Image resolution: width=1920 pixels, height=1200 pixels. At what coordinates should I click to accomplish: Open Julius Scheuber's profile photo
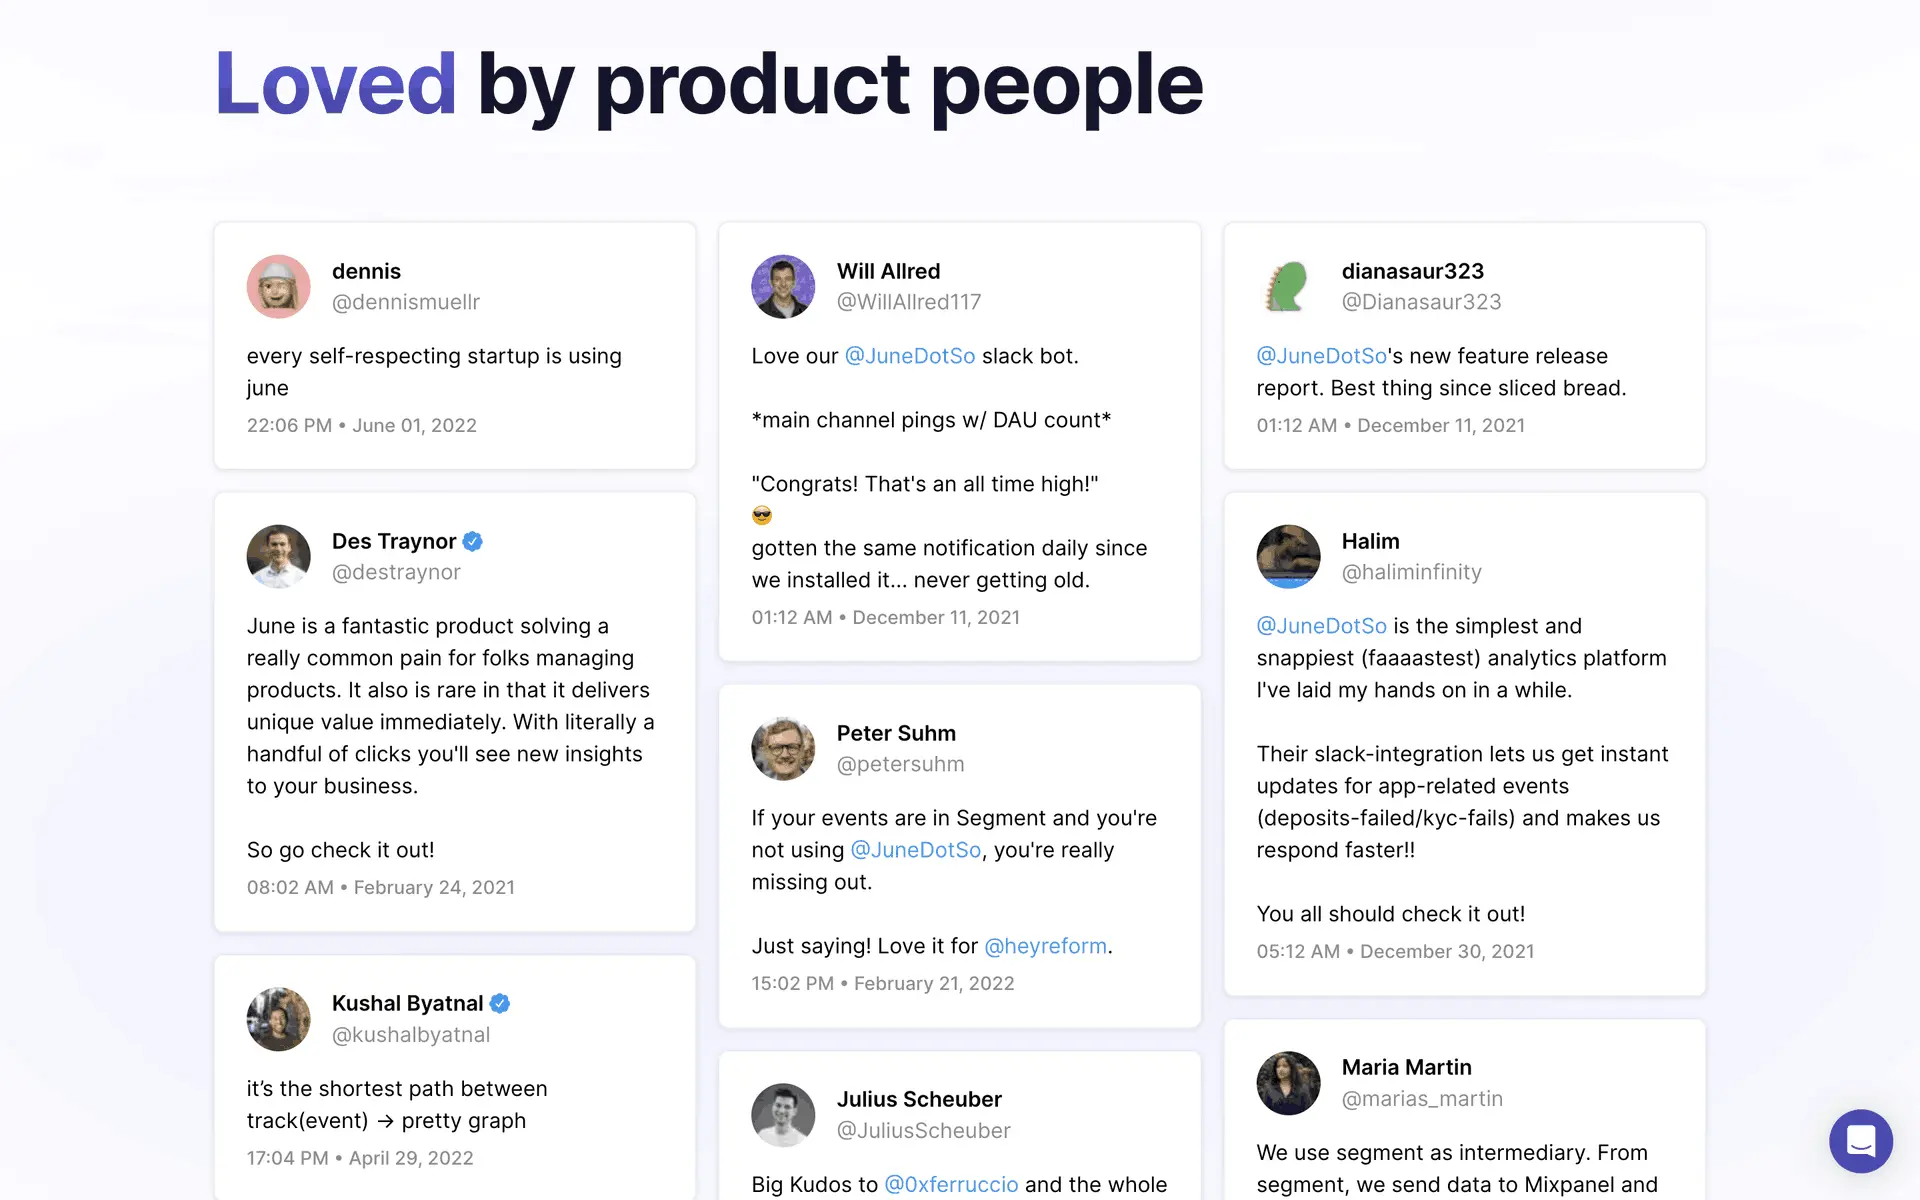point(783,1115)
